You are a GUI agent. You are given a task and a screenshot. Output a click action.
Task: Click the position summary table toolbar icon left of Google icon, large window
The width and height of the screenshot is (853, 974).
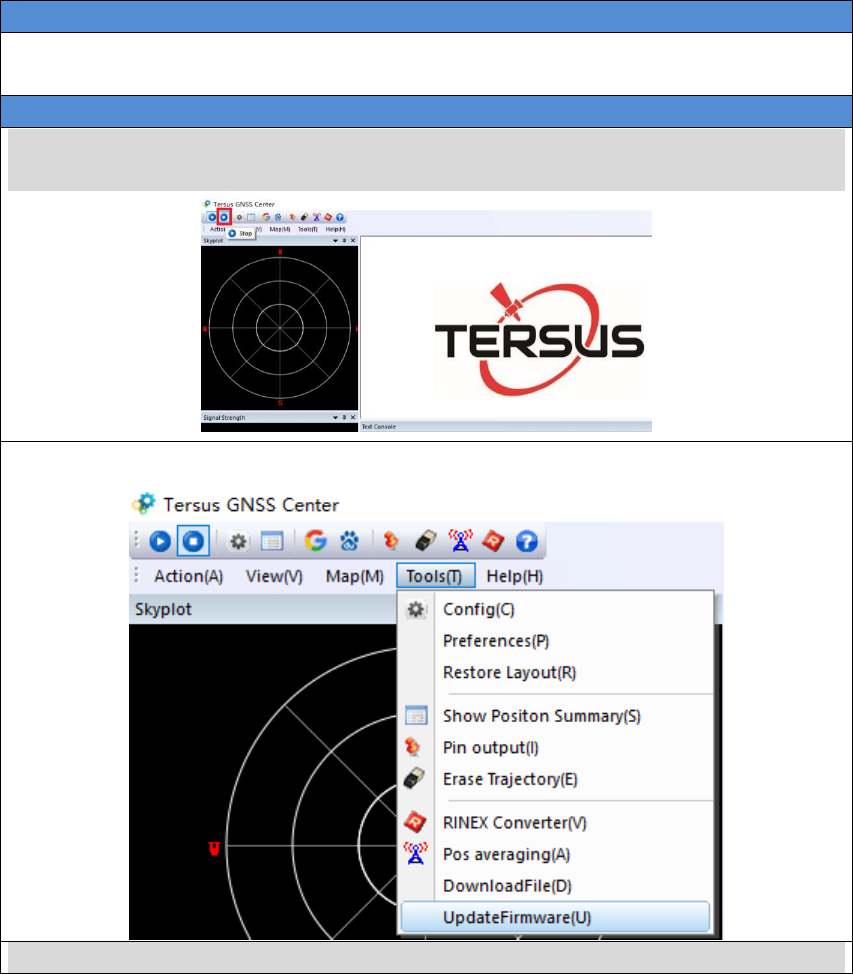(272, 542)
